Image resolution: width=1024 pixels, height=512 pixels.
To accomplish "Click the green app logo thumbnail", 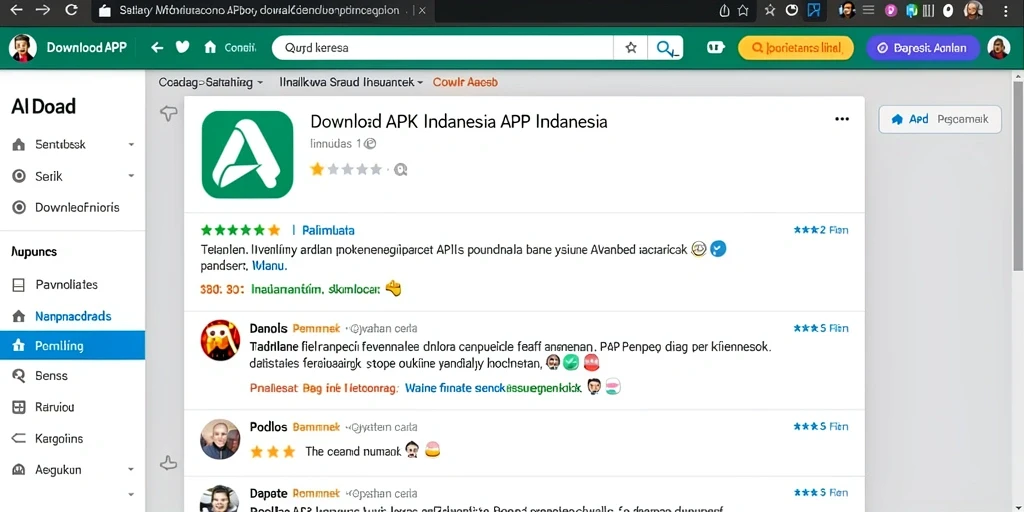I will tap(248, 154).
